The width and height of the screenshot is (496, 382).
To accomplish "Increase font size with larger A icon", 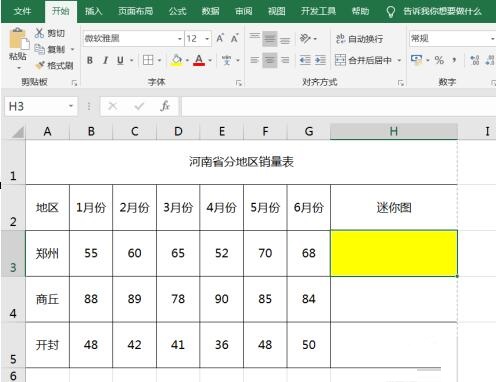I will point(220,38).
